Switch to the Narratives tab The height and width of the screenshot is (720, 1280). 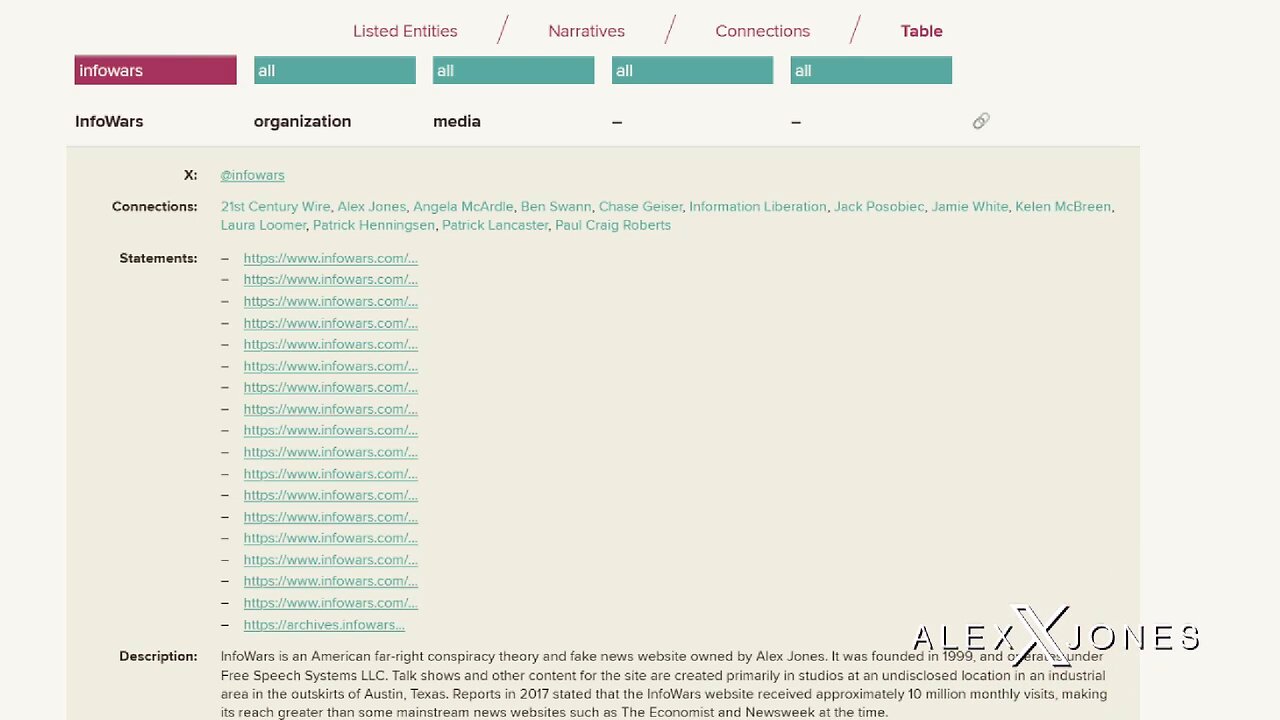pyautogui.click(x=586, y=31)
